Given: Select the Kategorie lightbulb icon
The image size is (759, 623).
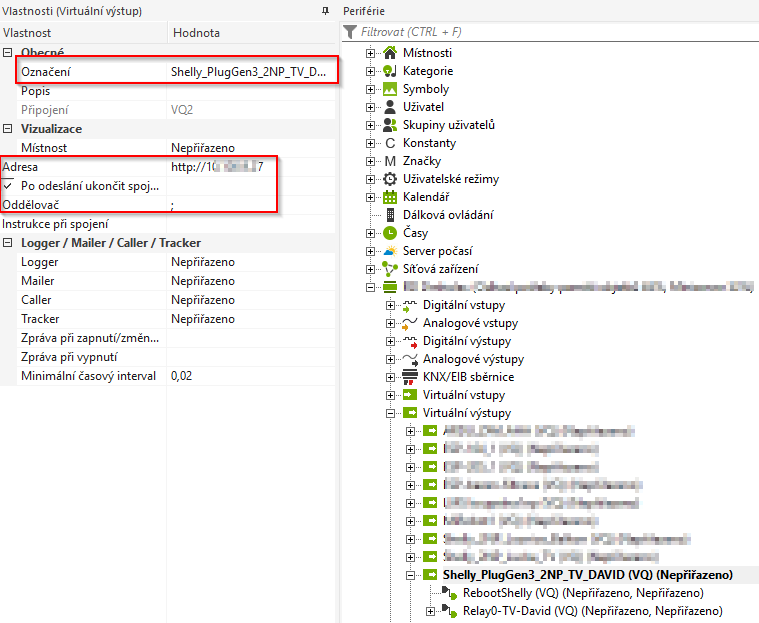Looking at the screenshot, I should tap(390, 71).
